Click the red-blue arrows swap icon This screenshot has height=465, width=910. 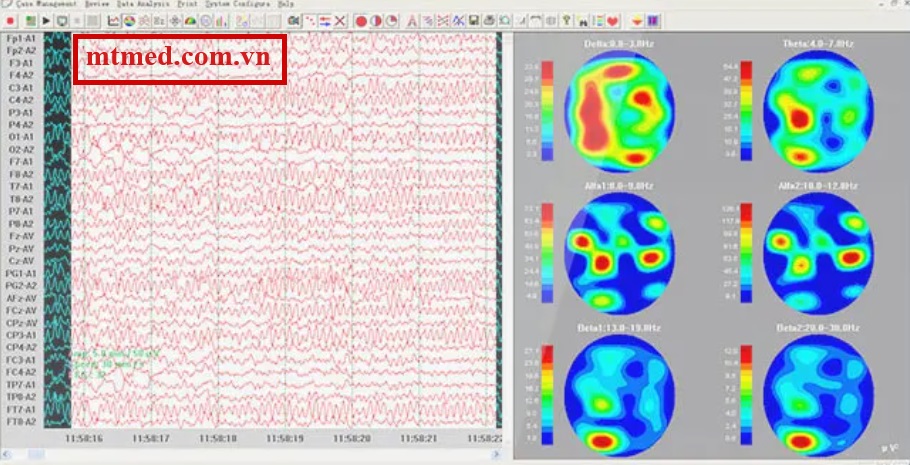pyautogui.click(x=325, y=21)
